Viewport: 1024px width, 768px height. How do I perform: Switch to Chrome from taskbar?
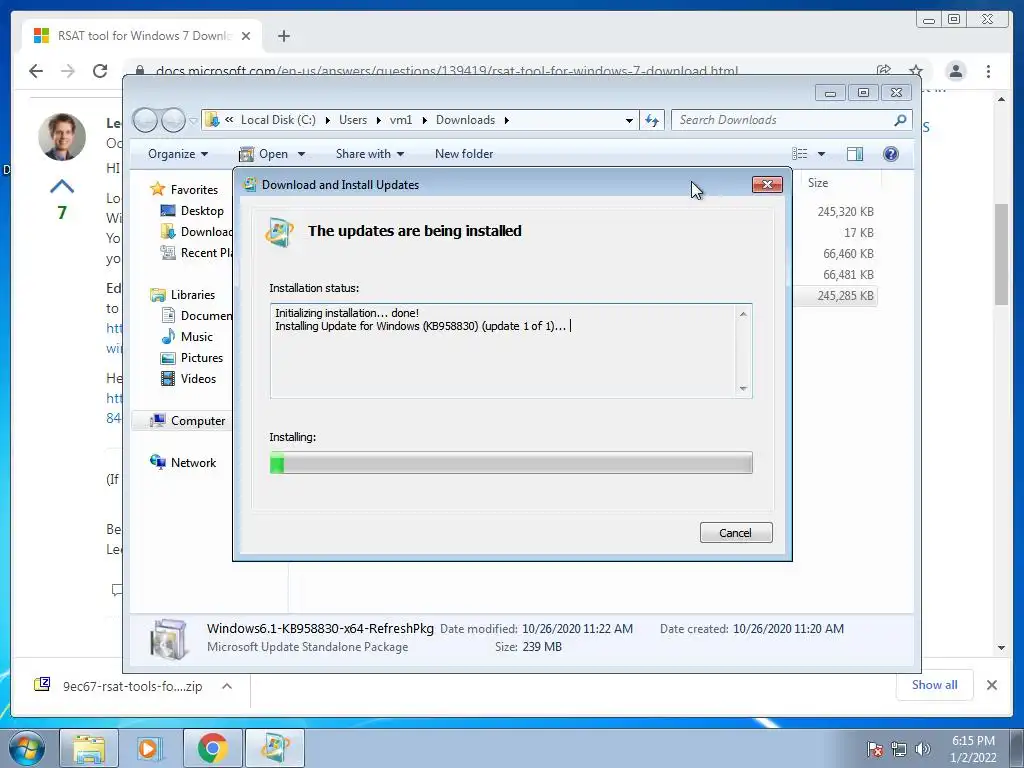click(x=212, y=748)
